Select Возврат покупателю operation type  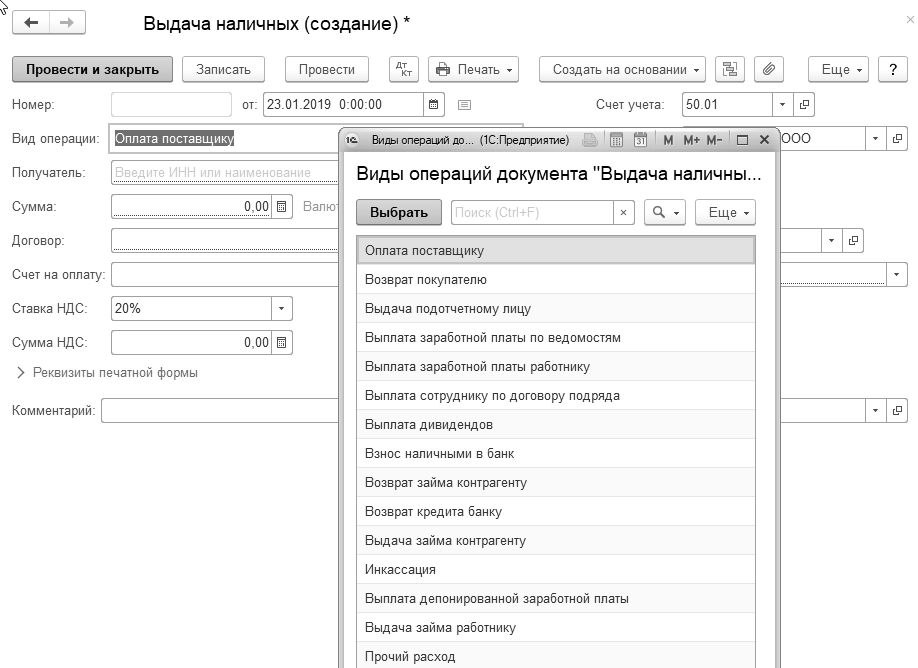point(556,280)
